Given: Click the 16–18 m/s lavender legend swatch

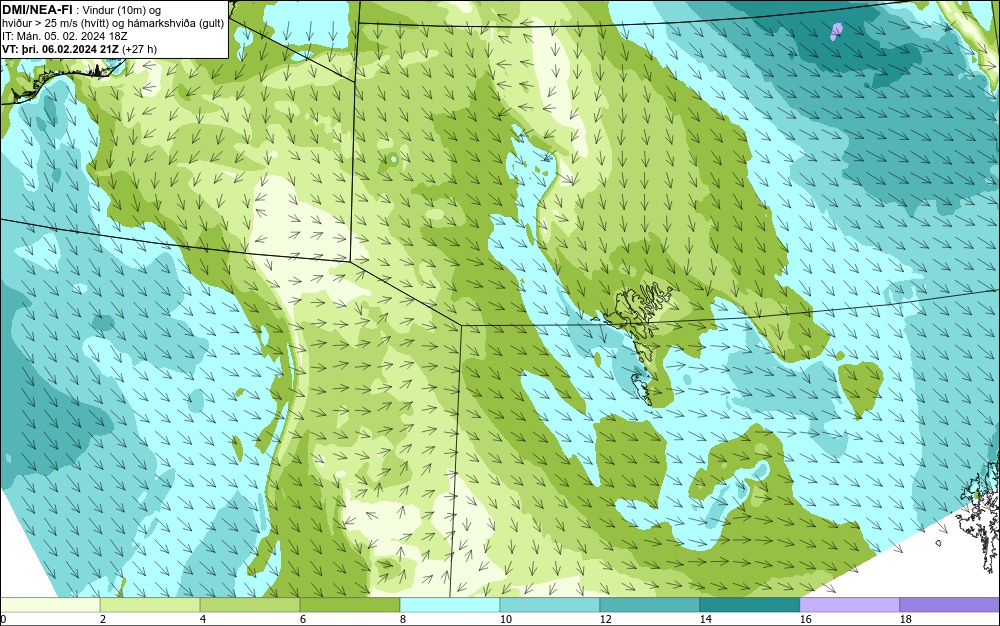Looking at the screenshot, I should tap(849, 605).
